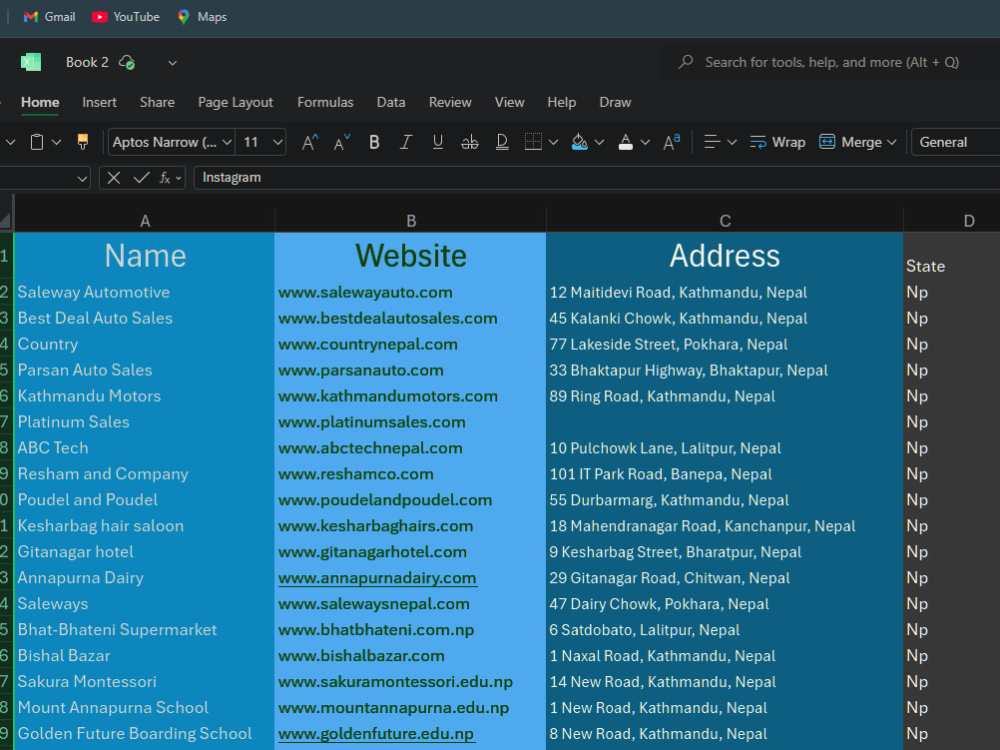The image size is (1000, 750).
Task: Expand the alignment dropdown arrow
Action: coord(732,142)
